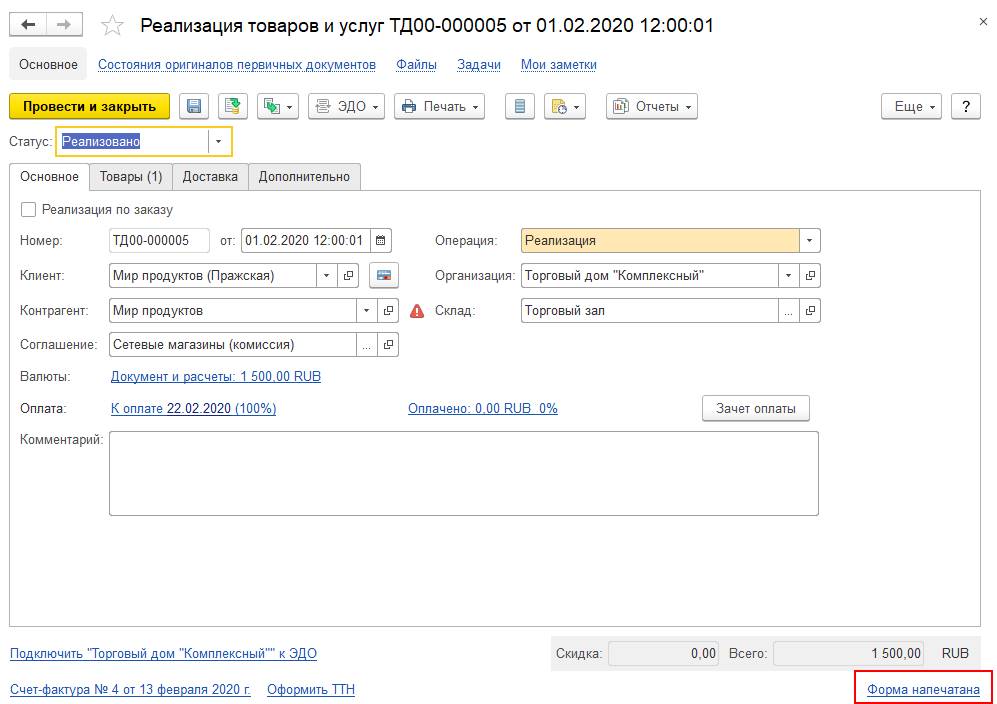
Task: Save the document with the floppy disk icon
Action: pos(194,106)
